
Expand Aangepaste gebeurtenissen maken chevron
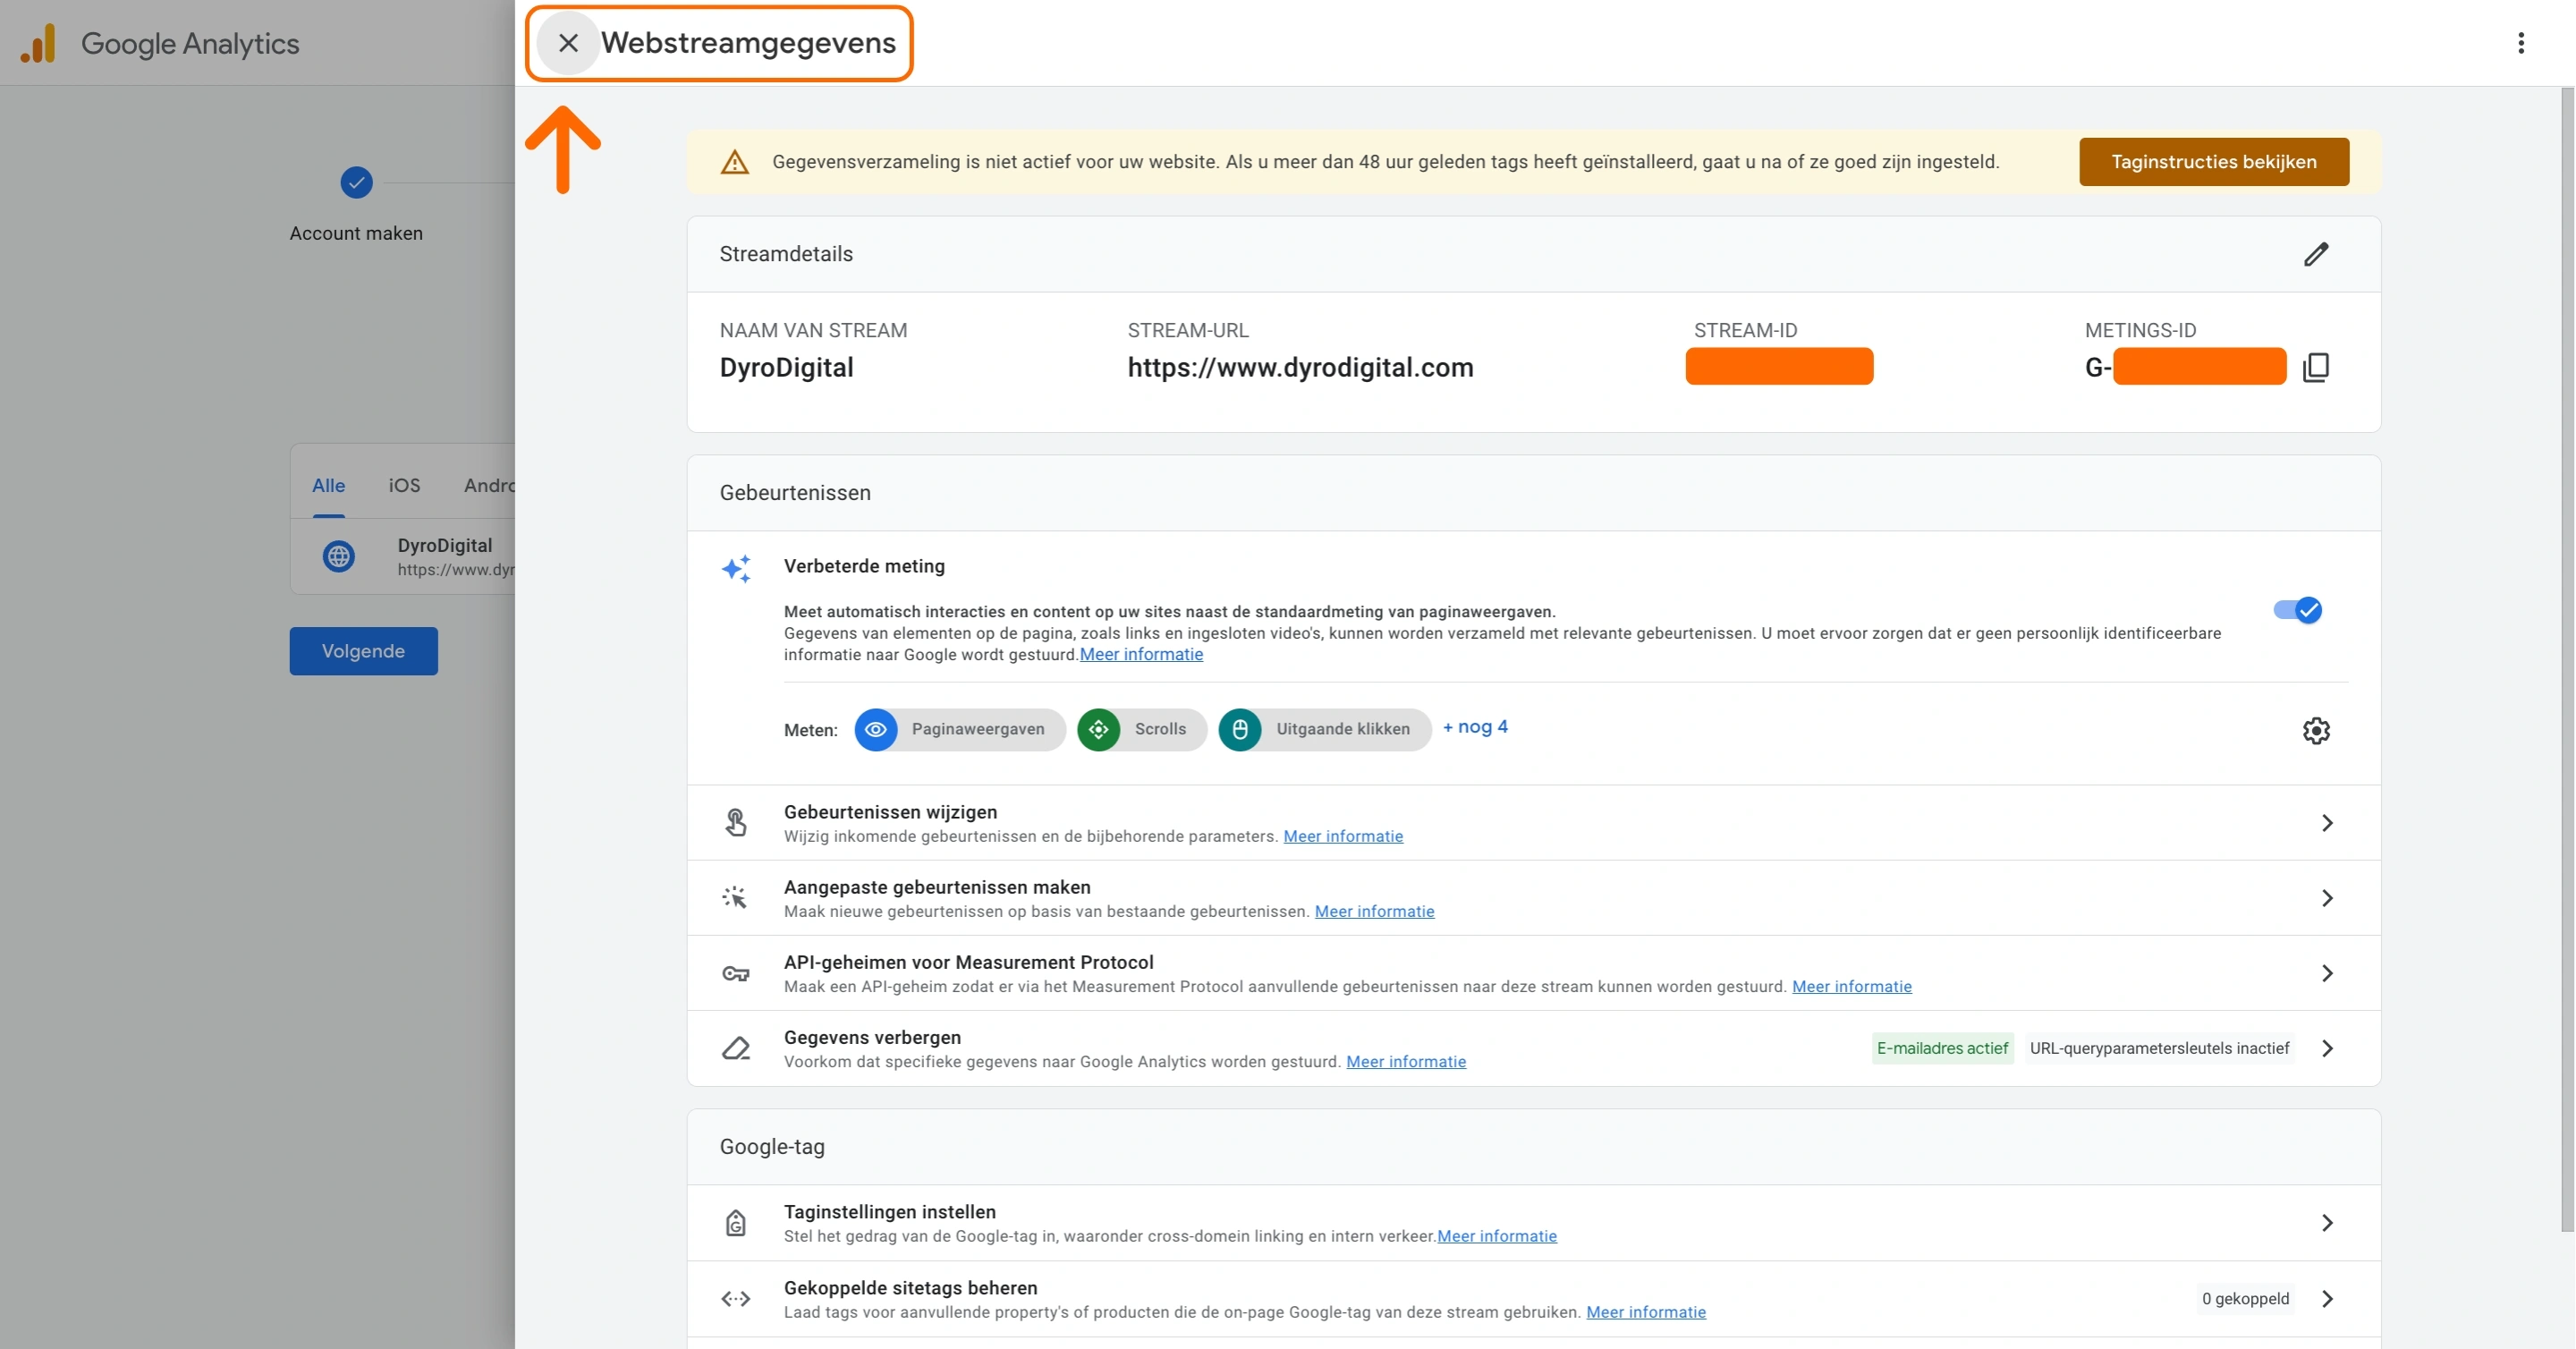coord(2326,897)
